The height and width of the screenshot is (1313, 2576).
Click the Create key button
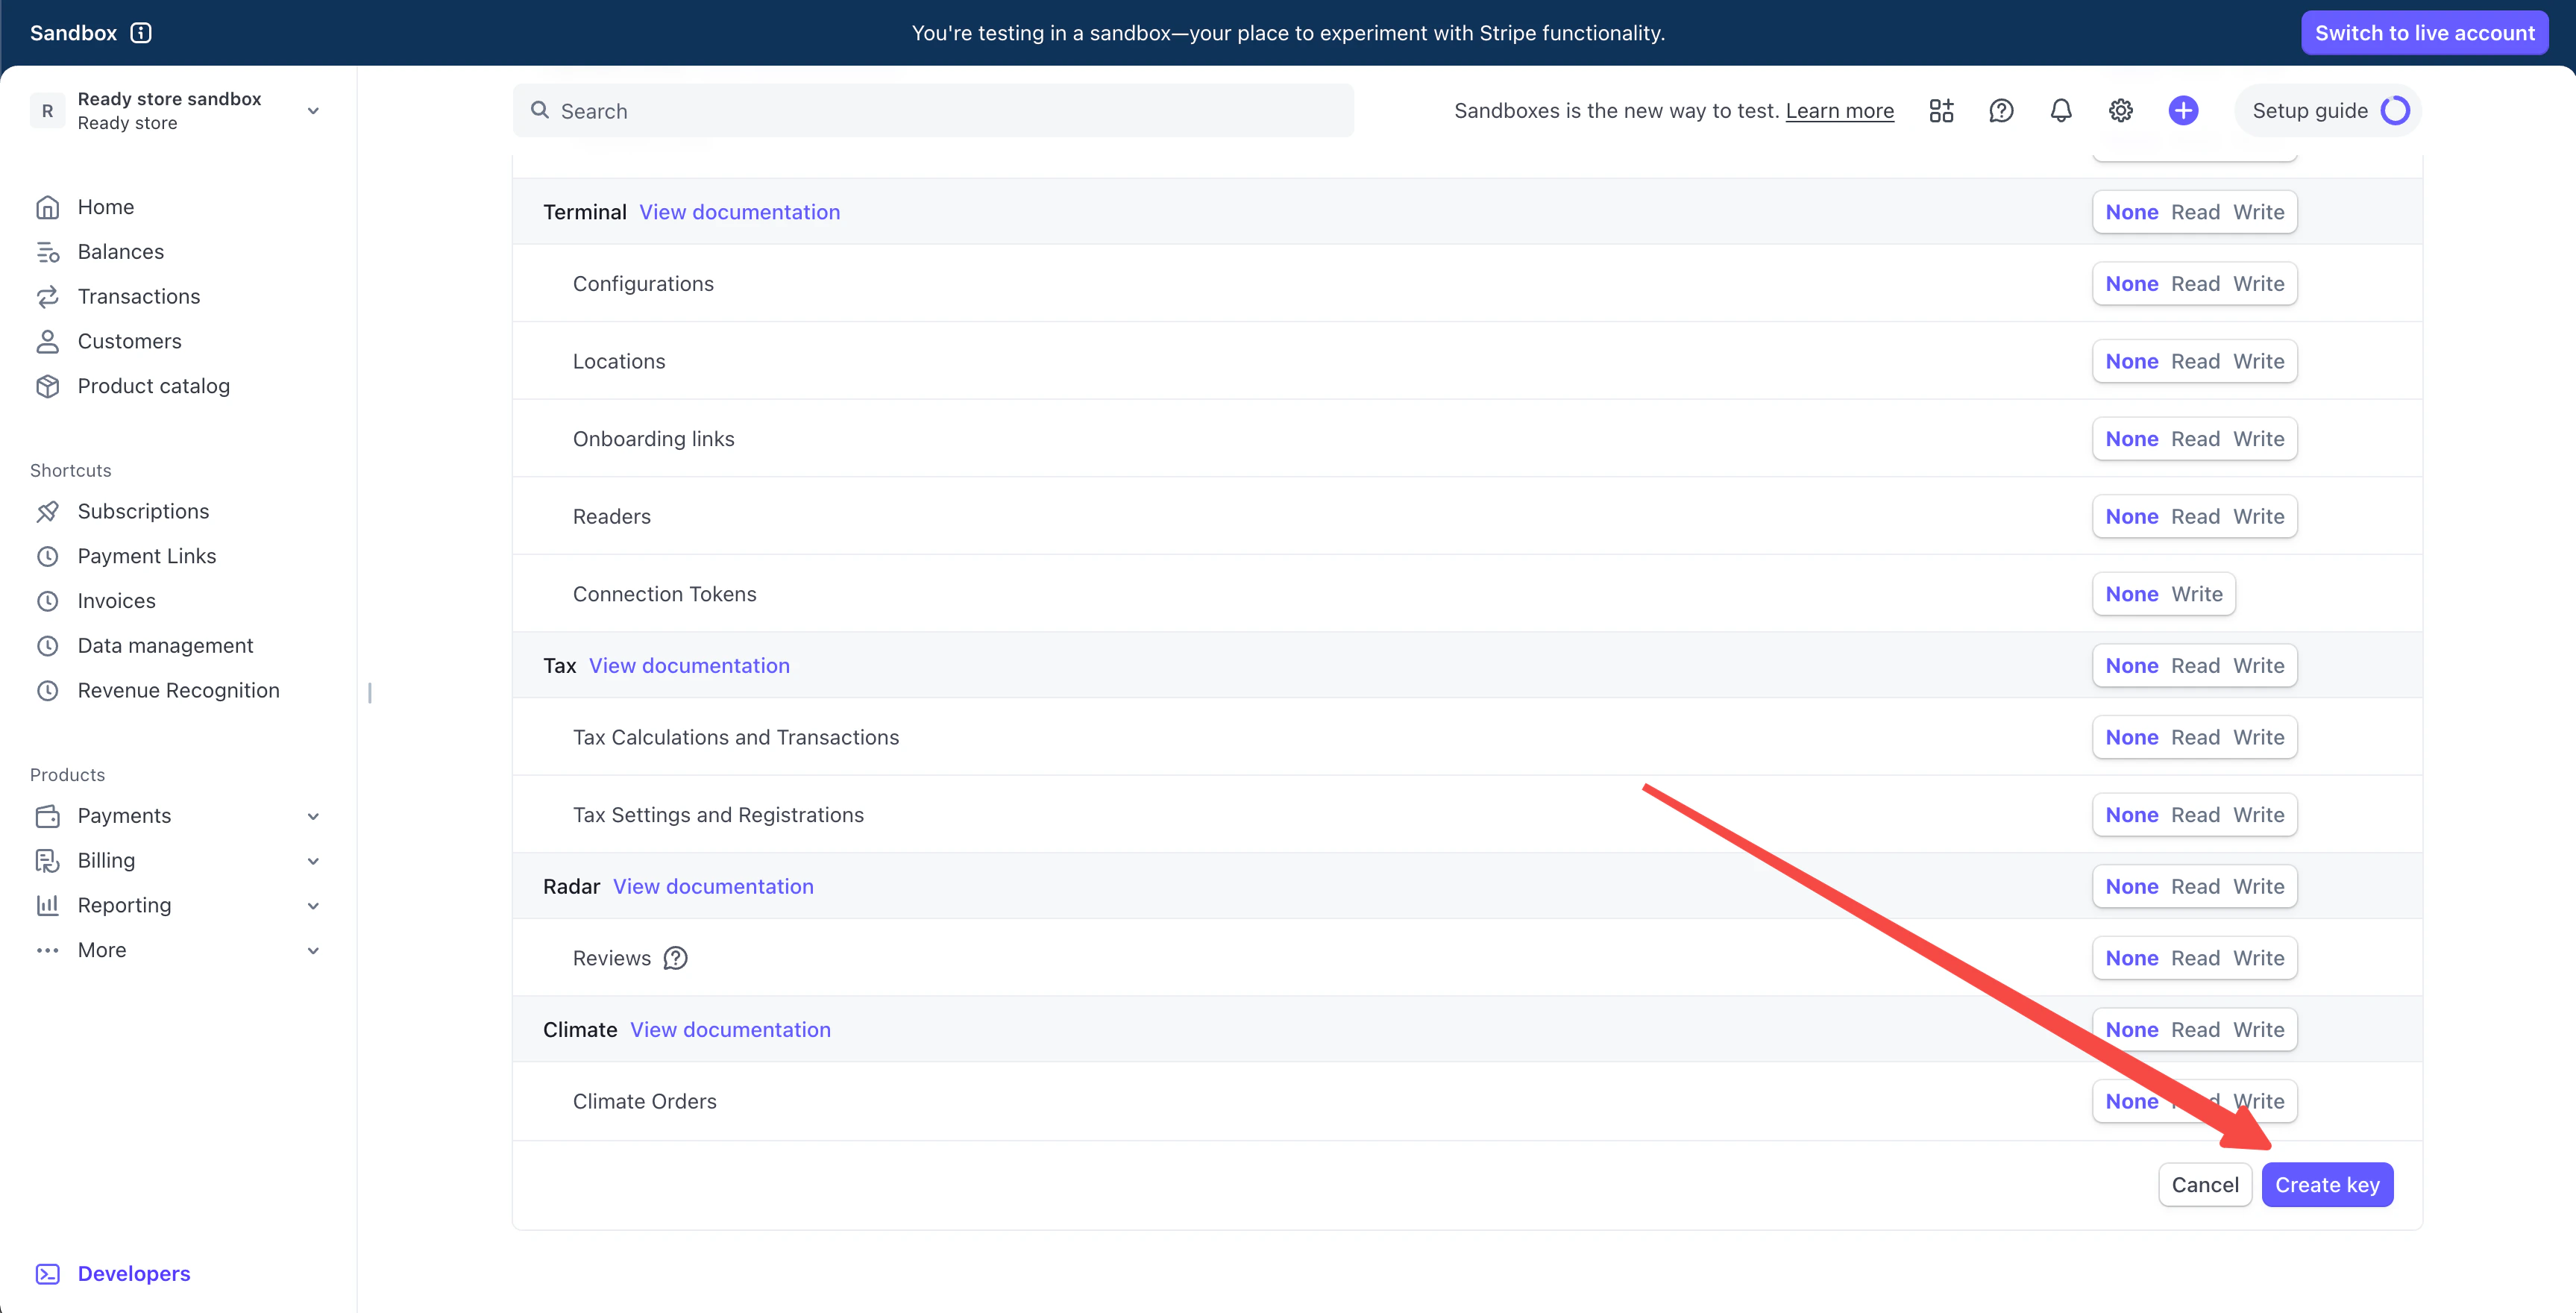coord(2326,1184)
